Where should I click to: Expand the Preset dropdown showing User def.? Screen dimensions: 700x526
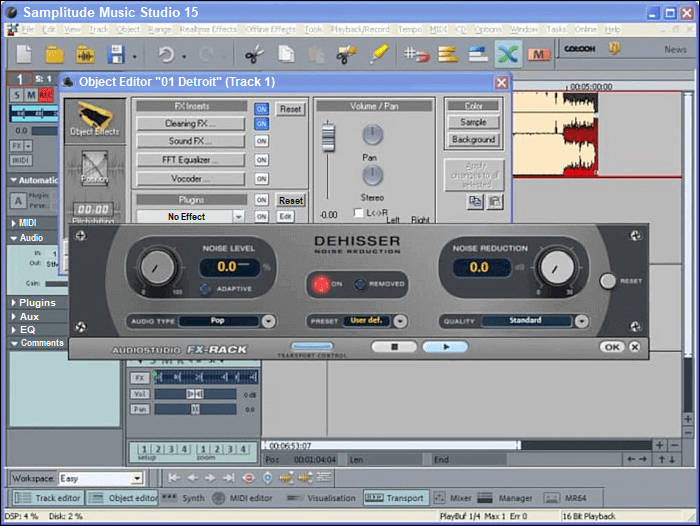coord(400,321)
